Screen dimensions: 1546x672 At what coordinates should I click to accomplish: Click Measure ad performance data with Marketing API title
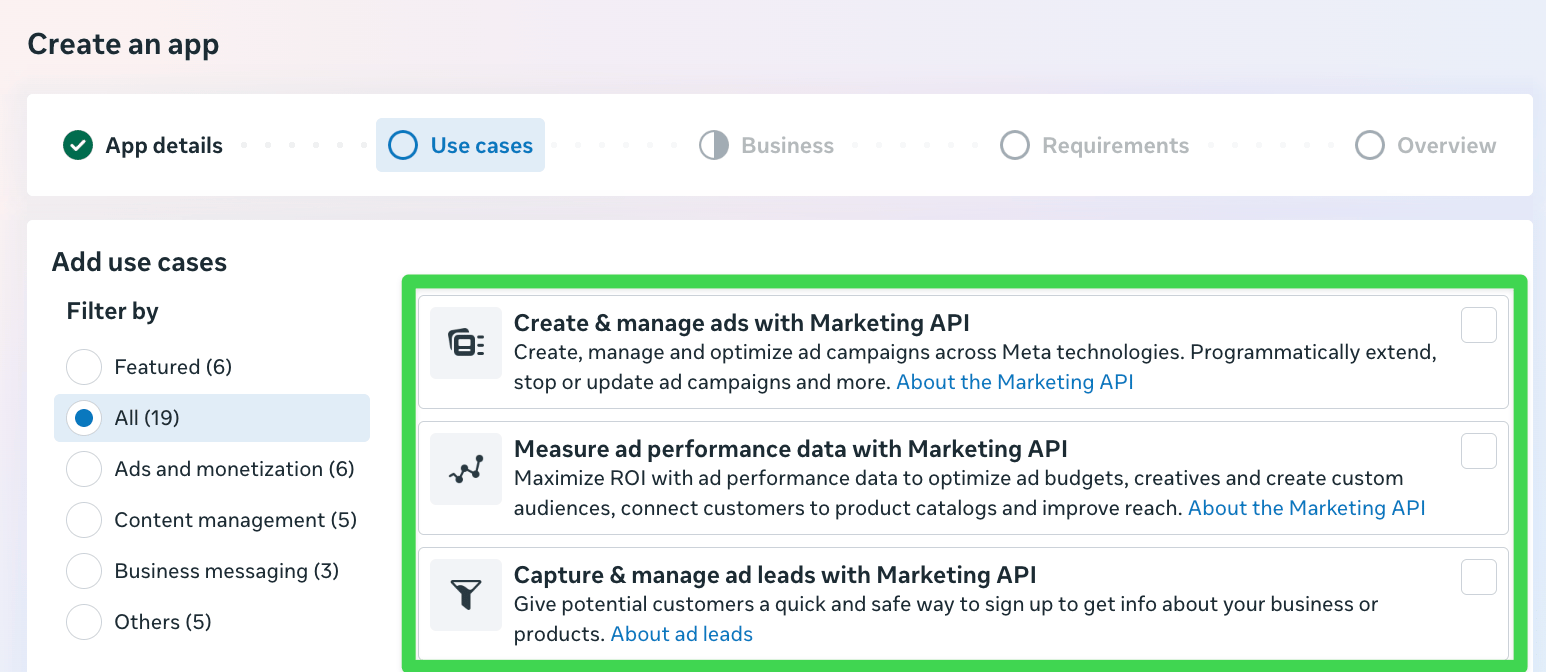click(790, 449)
